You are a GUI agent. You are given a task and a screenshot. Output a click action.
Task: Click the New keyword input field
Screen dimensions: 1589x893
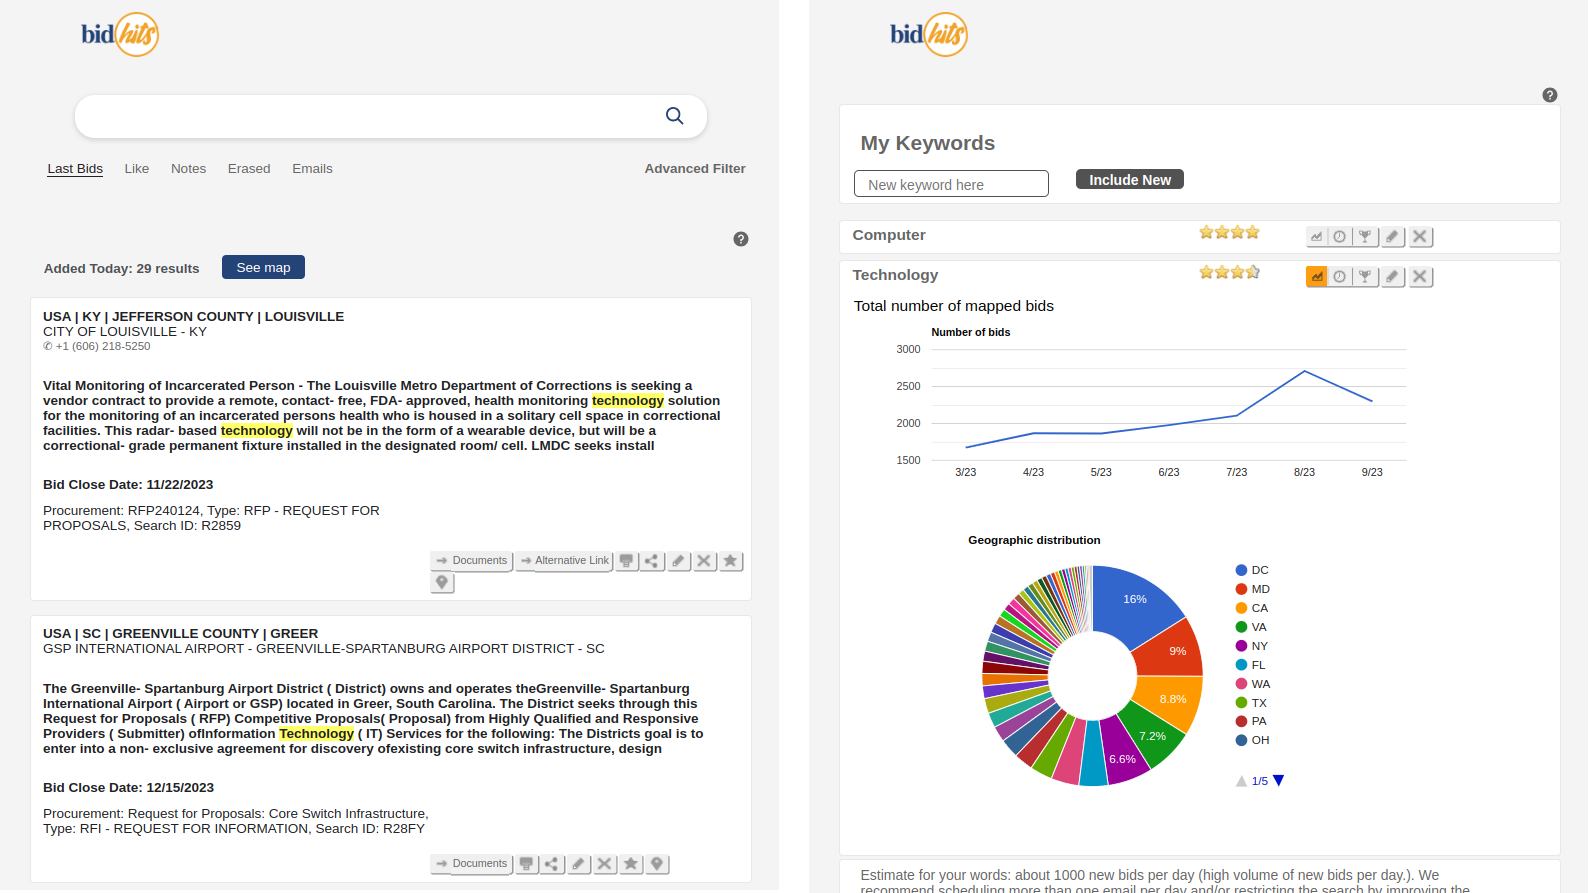(951, 184)
